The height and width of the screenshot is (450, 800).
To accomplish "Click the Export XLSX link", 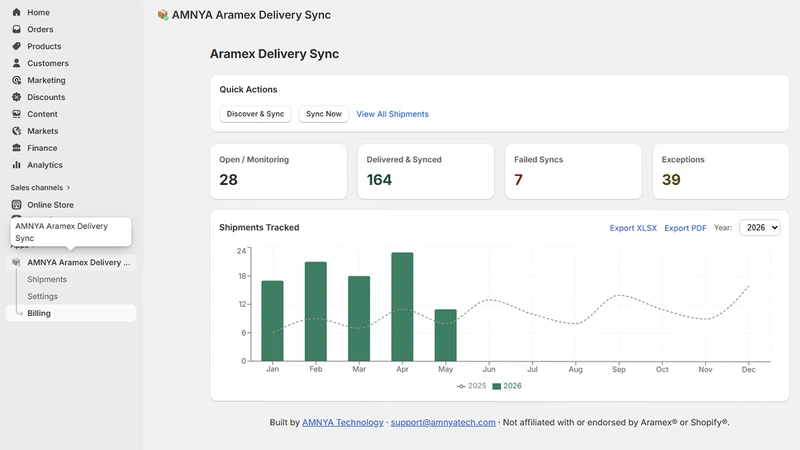I will pyautogui.click(x=633, y=228).
